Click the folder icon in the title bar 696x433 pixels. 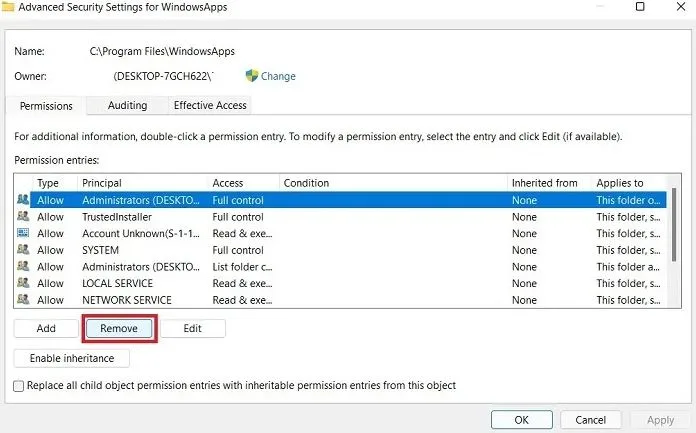[x=8, y=7]
